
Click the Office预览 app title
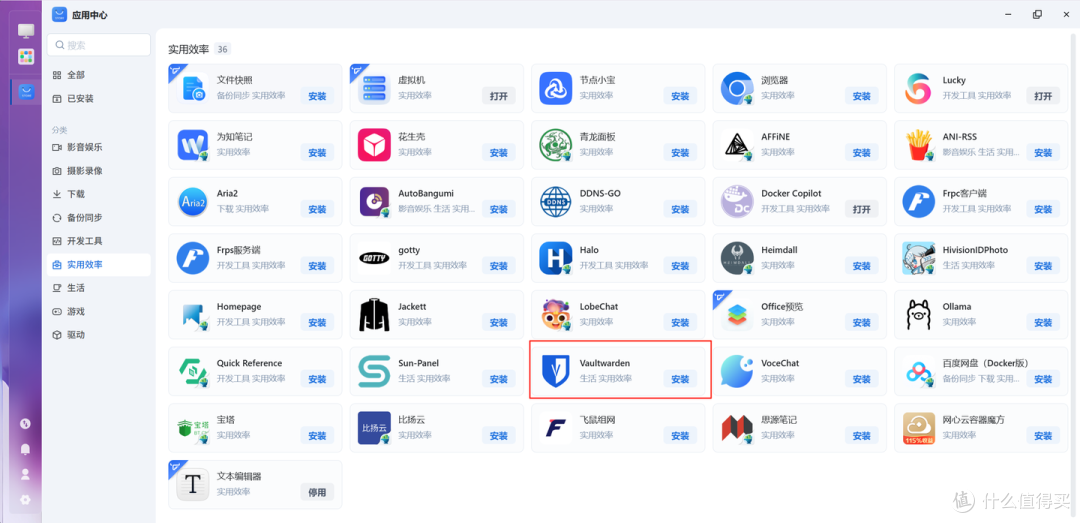pyautogui.click(x=782, y=307)
